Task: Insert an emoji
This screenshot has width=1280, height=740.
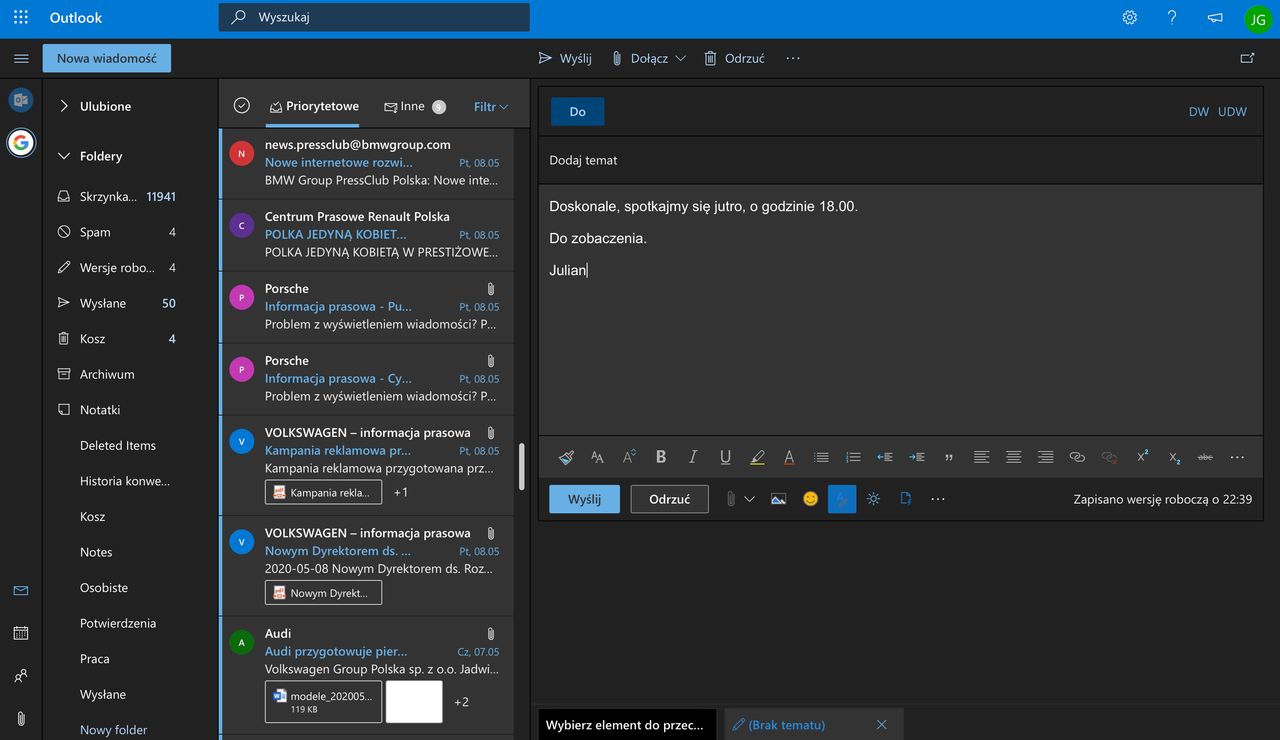Action: [810, 499]
